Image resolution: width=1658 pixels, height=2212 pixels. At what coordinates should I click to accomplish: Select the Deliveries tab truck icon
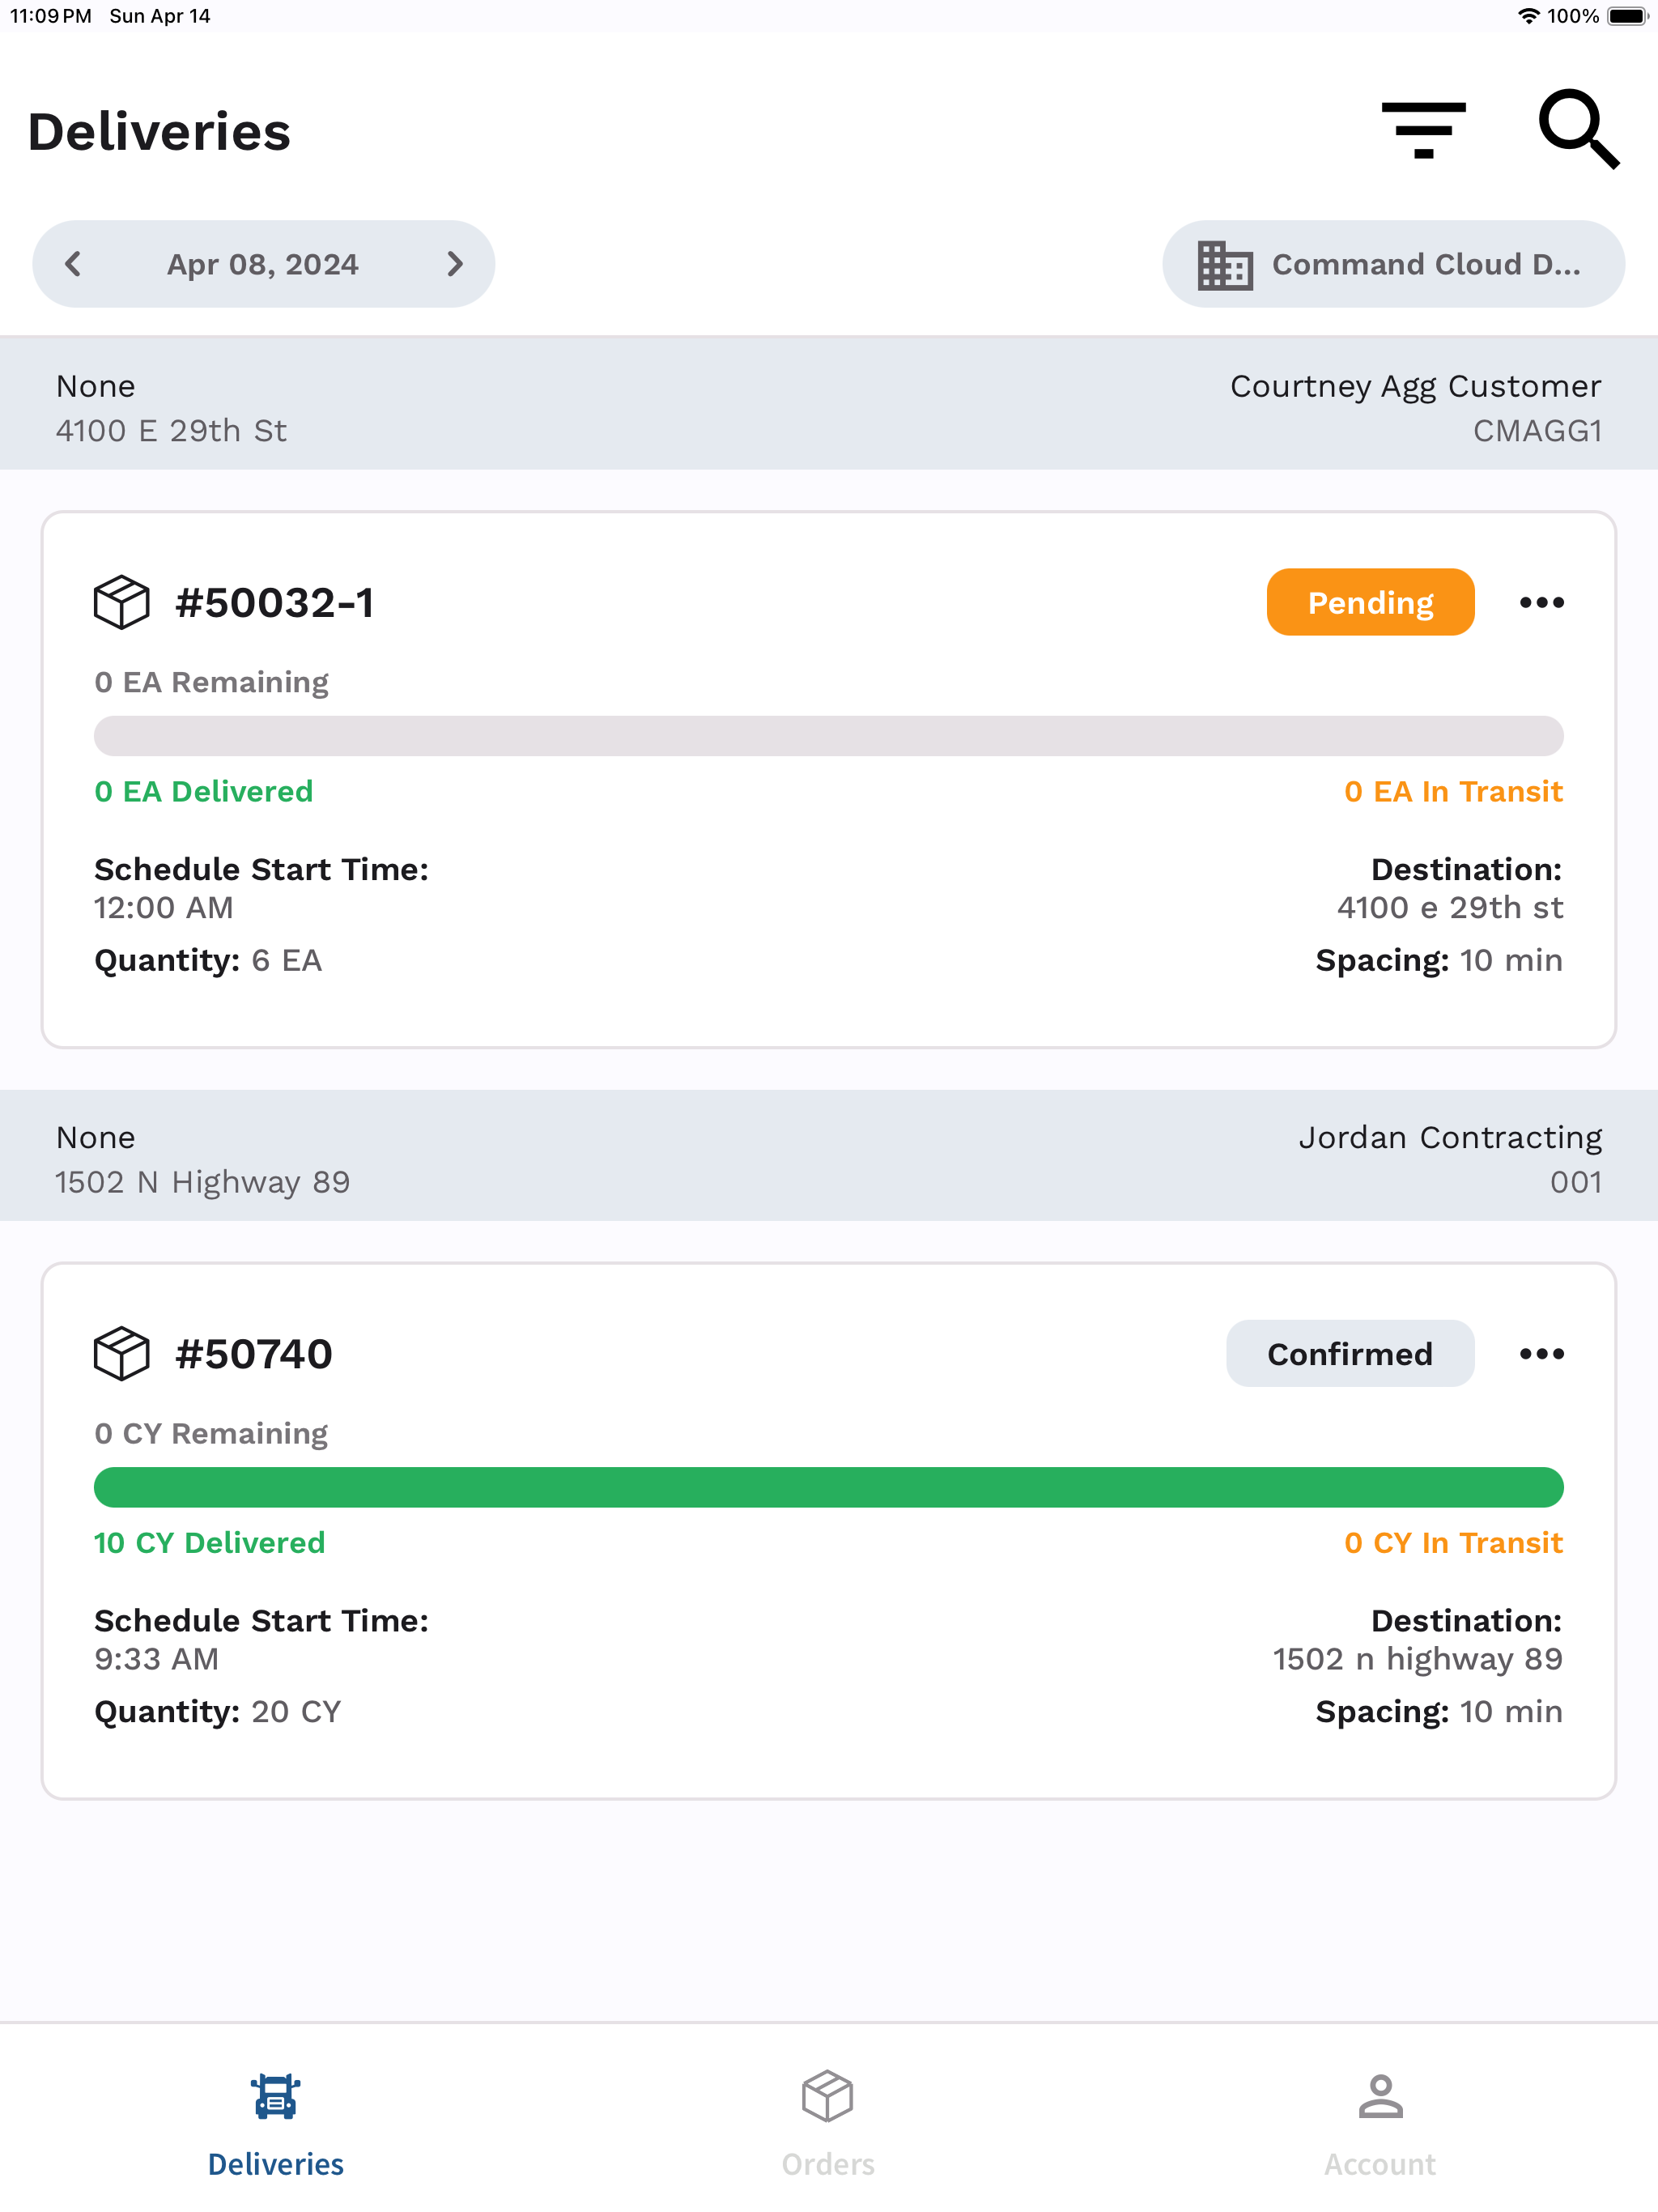click(276, 2096)
